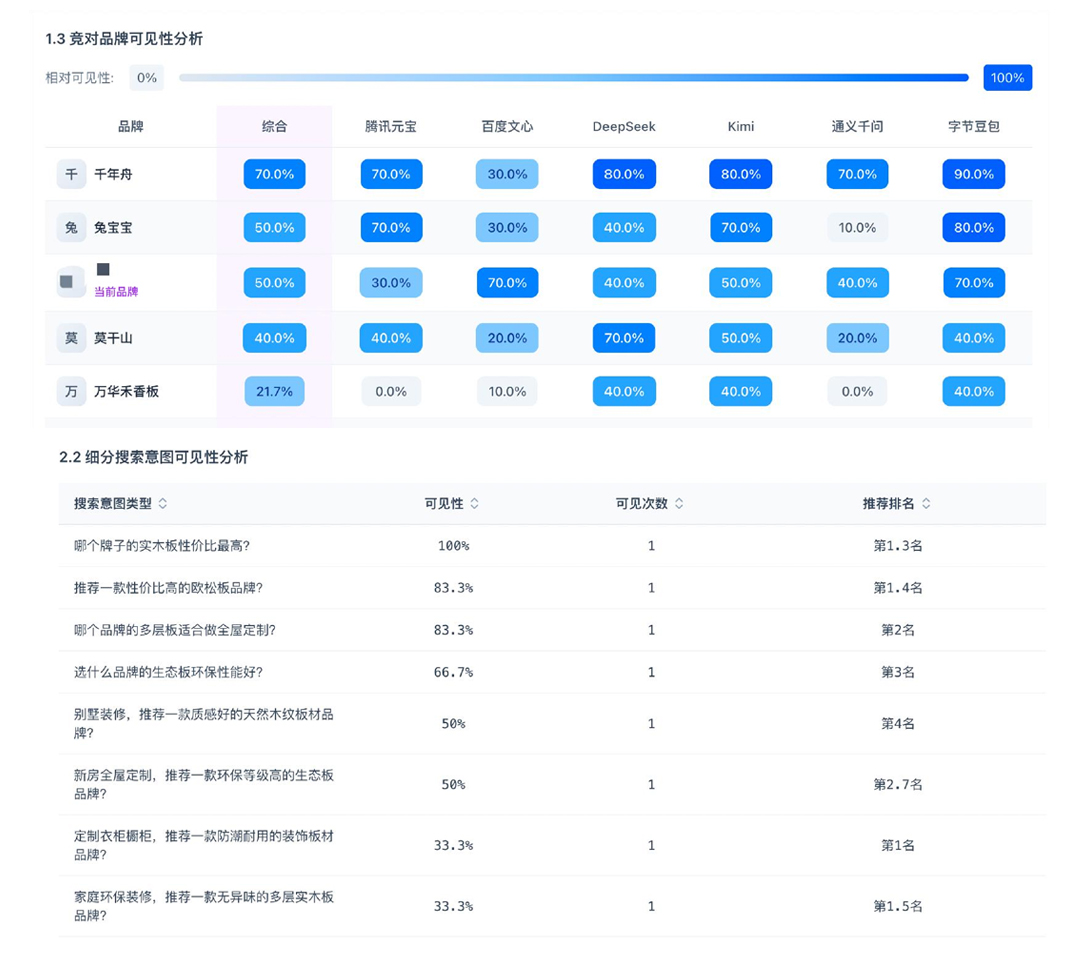Screen dimensions: 1077x963
Task: Click the 66.7% visibility value
Action: click(453, 672)
